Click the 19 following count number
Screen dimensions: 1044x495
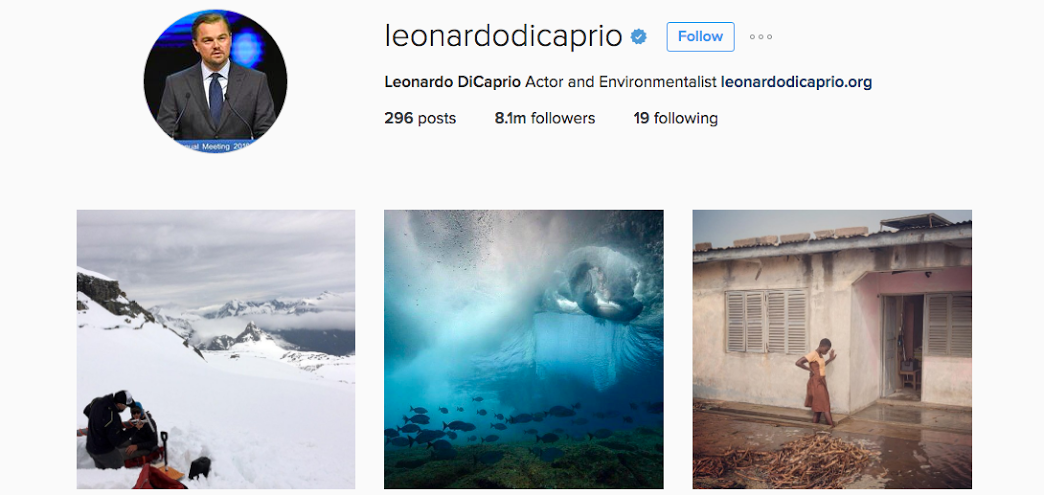coord(641,119)
